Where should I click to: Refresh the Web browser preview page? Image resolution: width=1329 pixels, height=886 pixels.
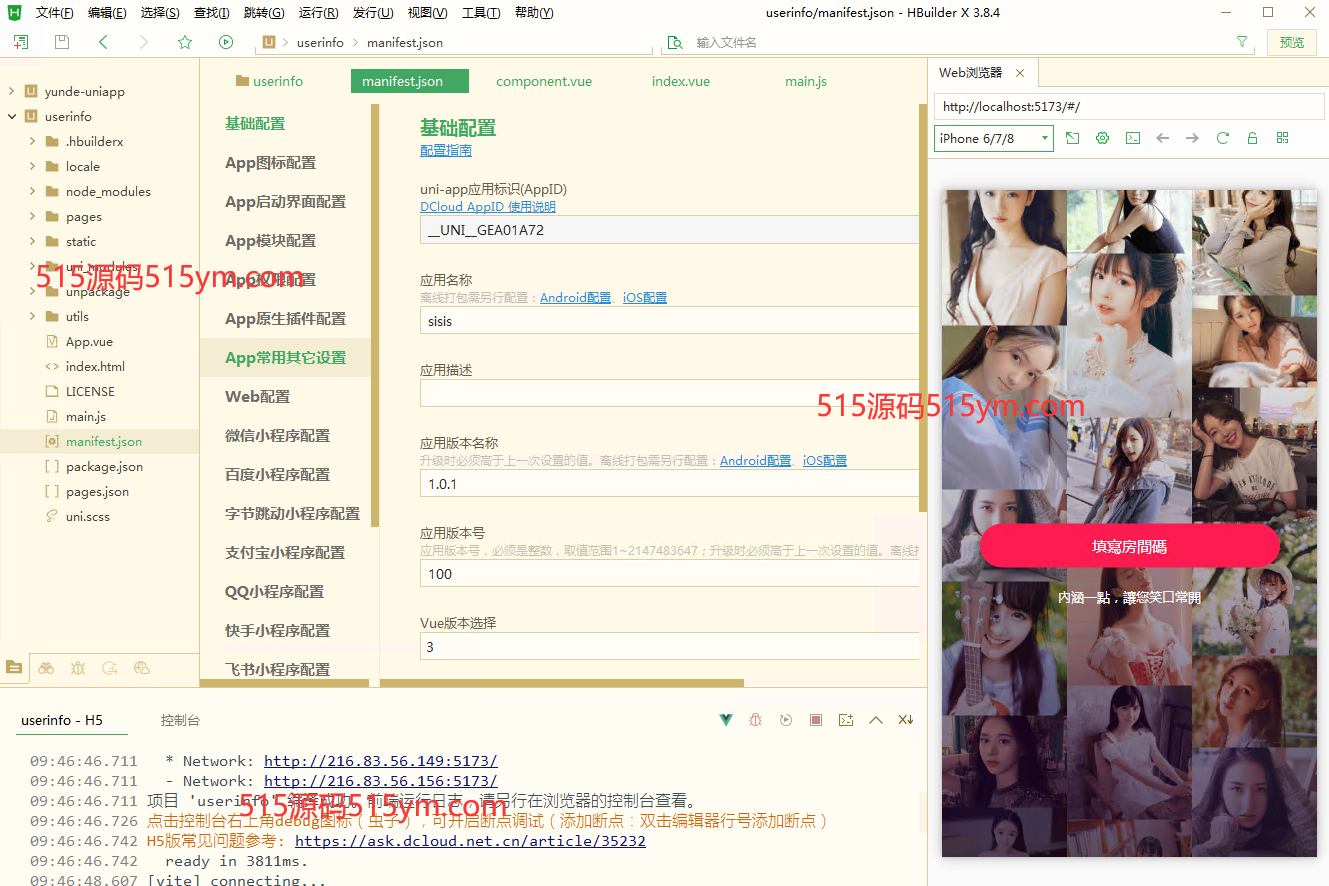pyautogui.click(x=1222, y=138)
